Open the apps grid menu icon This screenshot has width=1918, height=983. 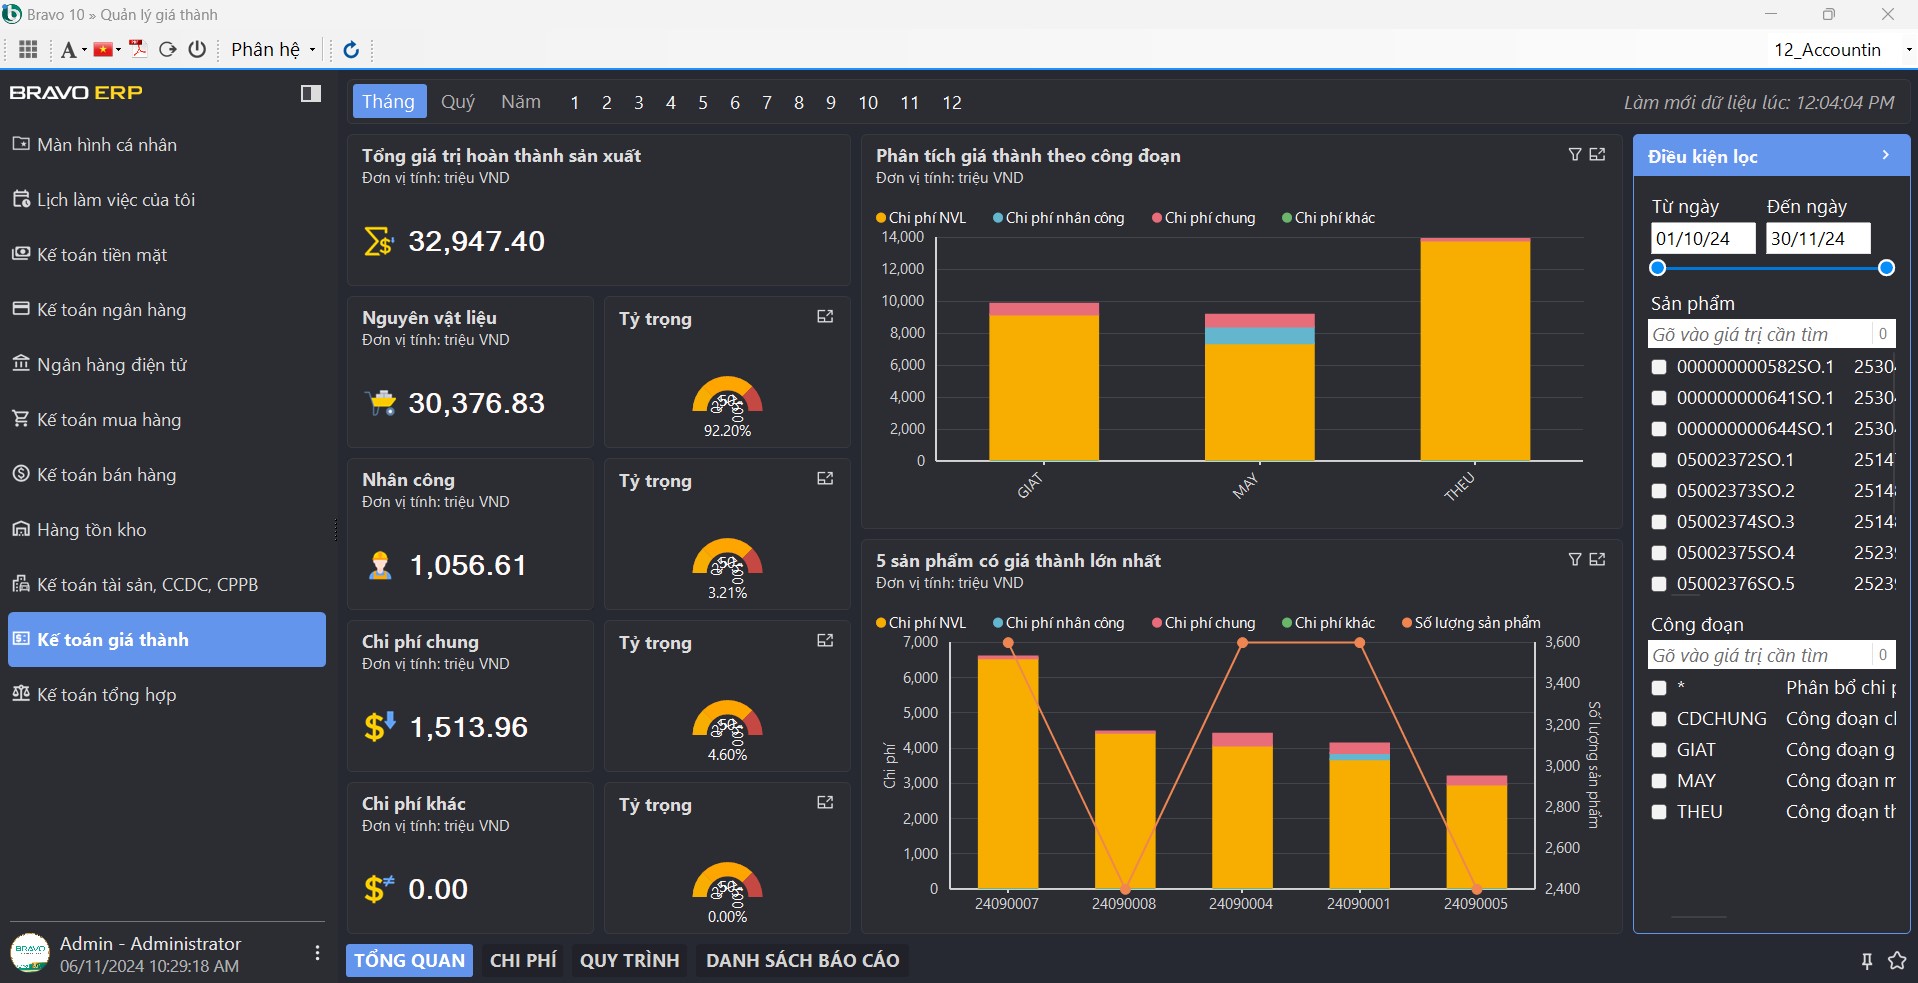[28, 49]
